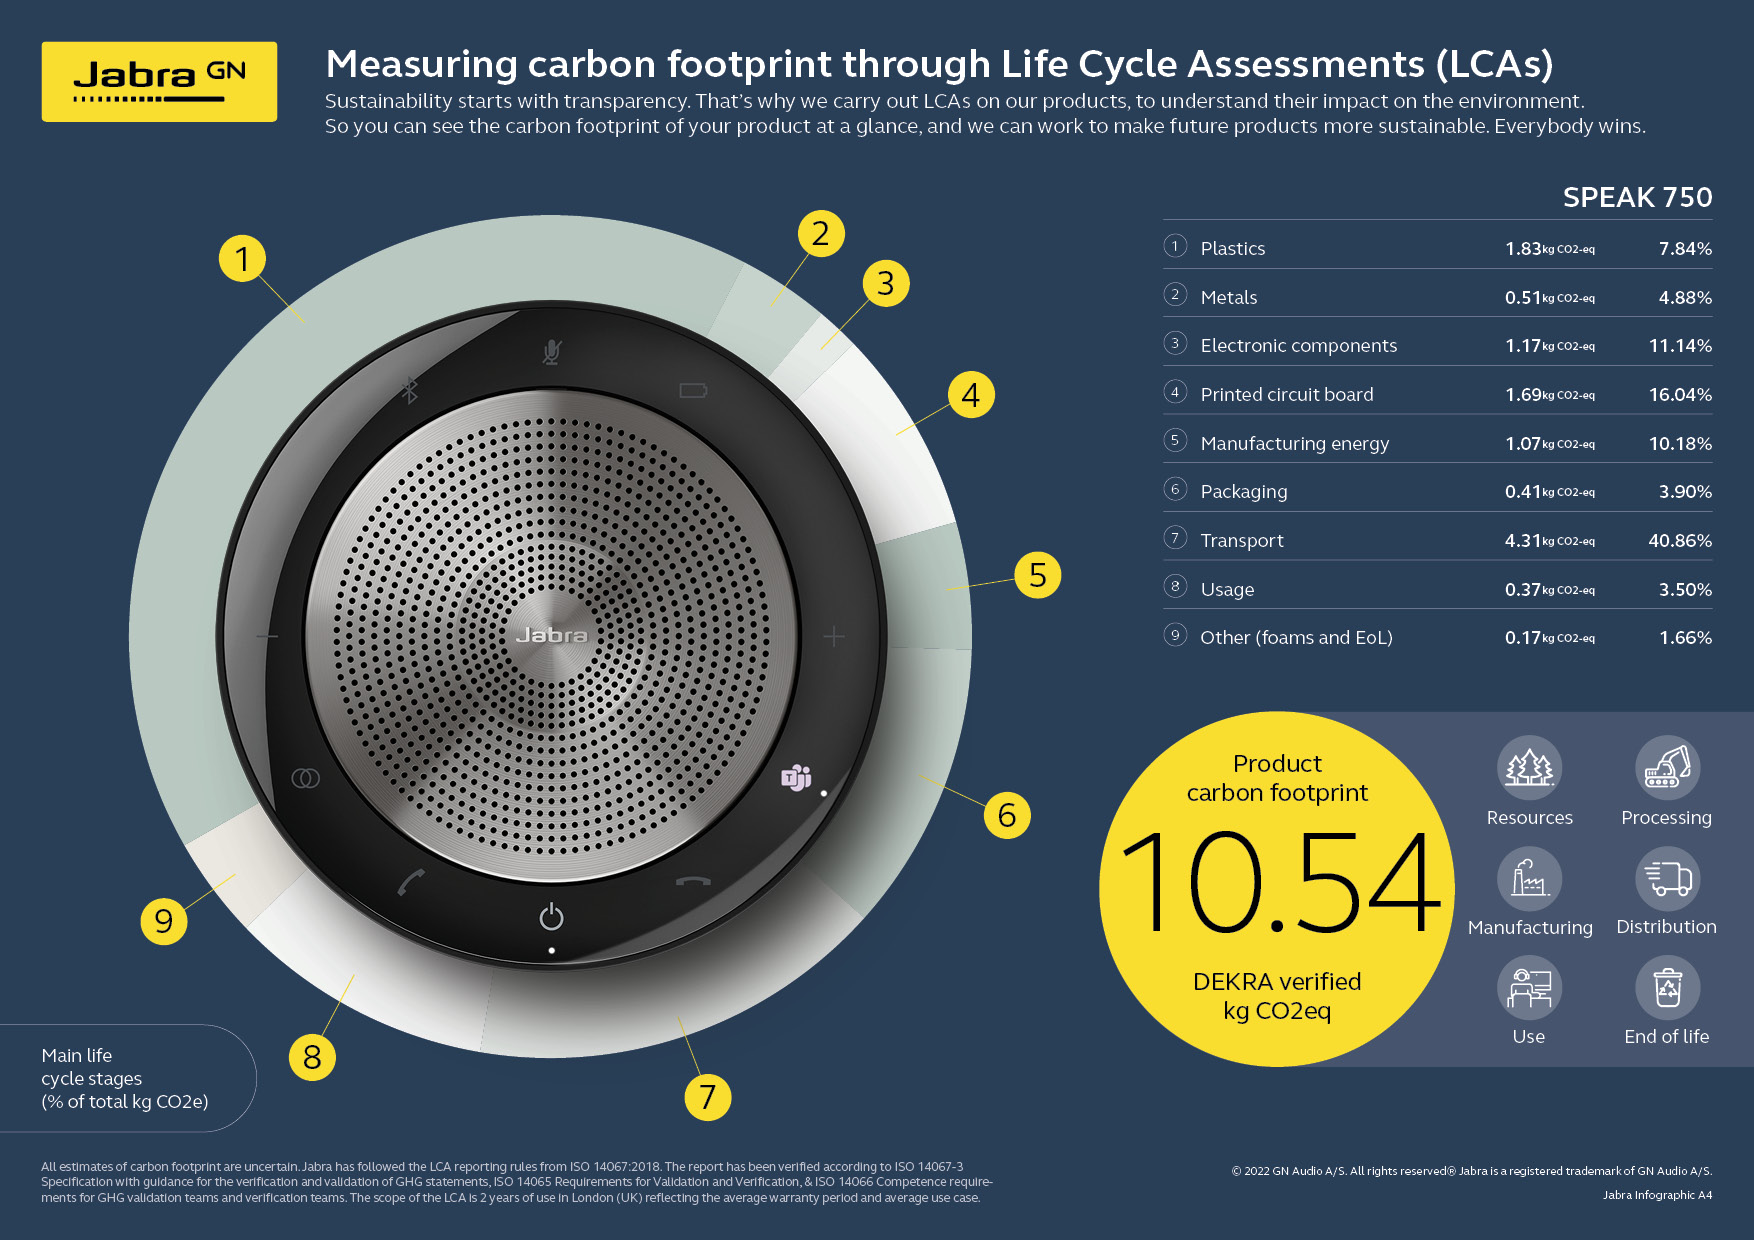The image size is (1754, 1240).
Task: Click the Processing excavator icon
Action: (x=1667, y=768)
